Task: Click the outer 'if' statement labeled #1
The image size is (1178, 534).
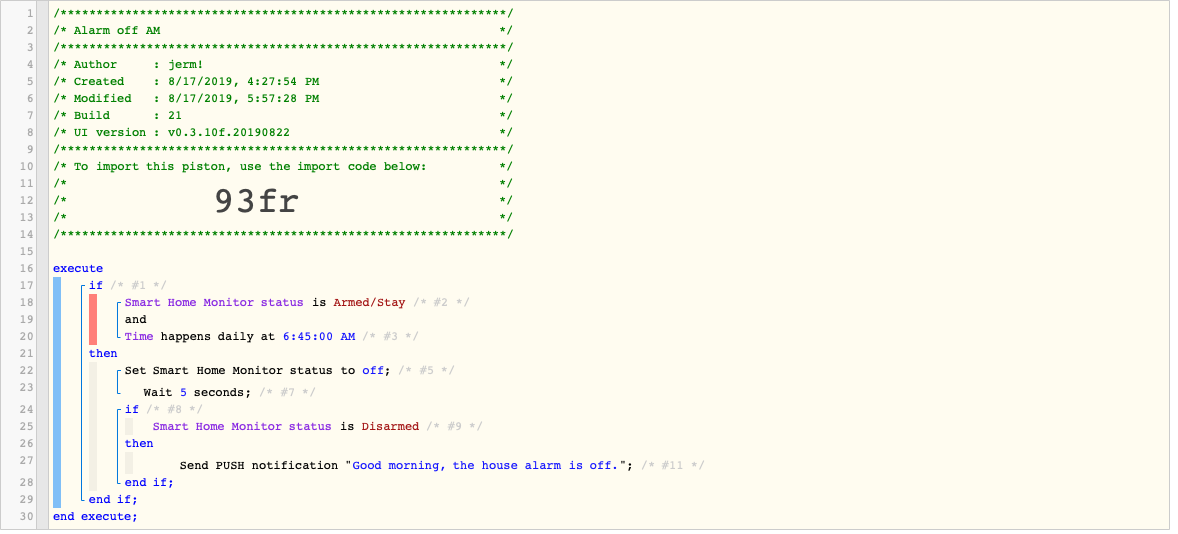Action: click(95, 285)
